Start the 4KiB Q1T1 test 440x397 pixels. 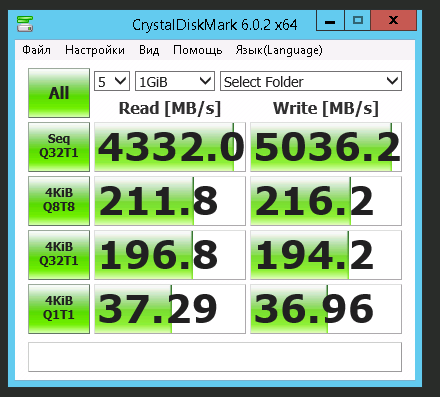(x=59, y=309)
